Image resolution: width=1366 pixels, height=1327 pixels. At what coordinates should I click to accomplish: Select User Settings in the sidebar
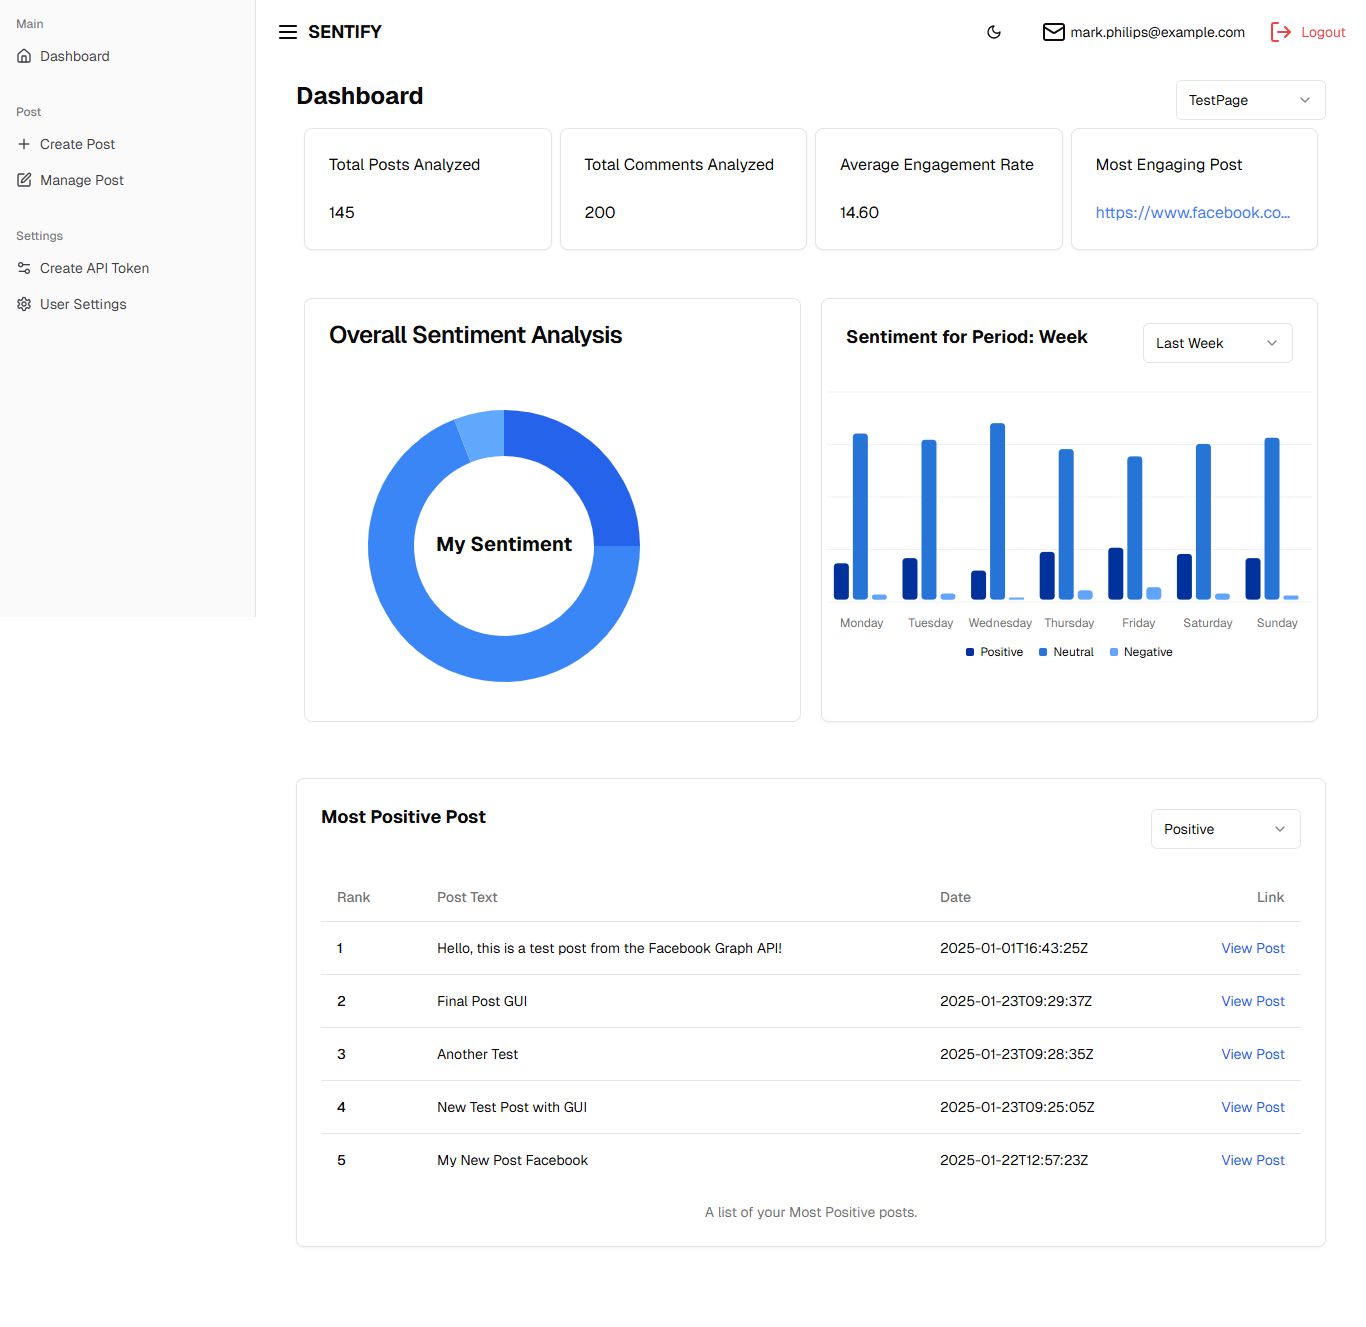pos(83,304)
